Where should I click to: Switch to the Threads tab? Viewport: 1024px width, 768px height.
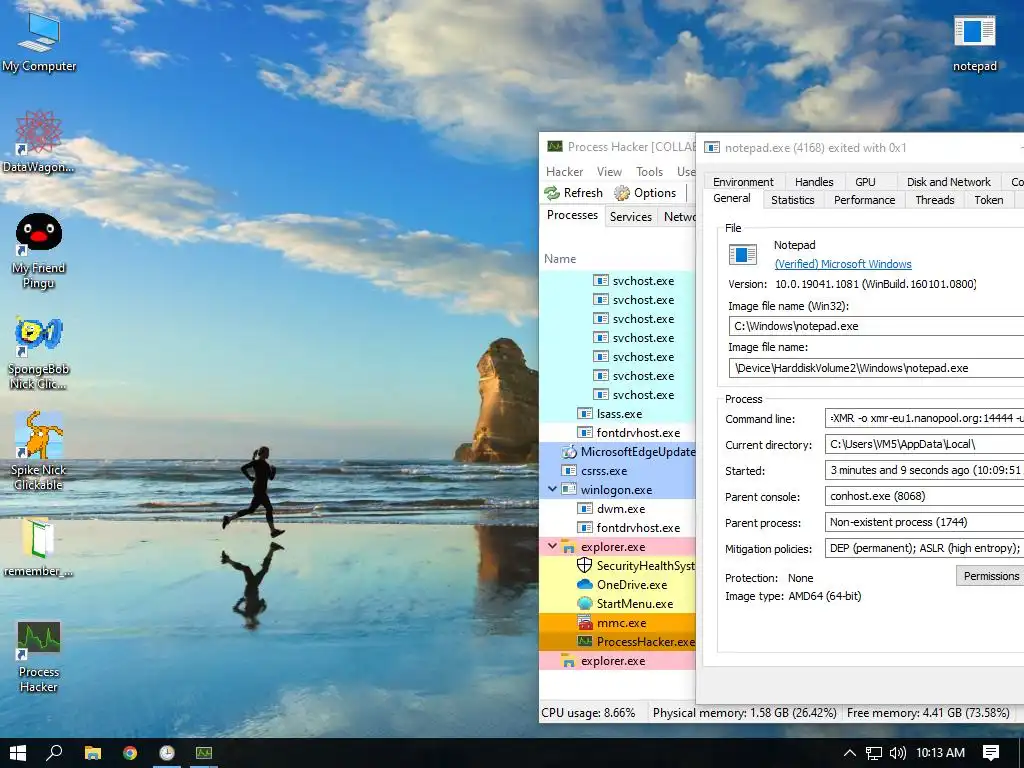point(935,200)
